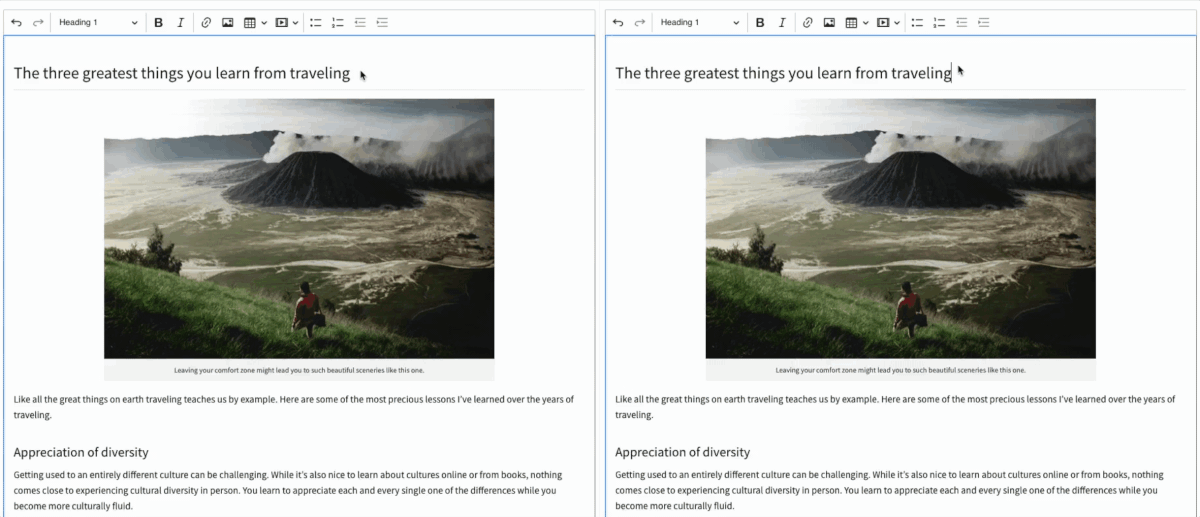Click Undo in the left editor toolbar
Viewport: 1200px width, 517px height.
pyautogui.click(x=16, y=23)
